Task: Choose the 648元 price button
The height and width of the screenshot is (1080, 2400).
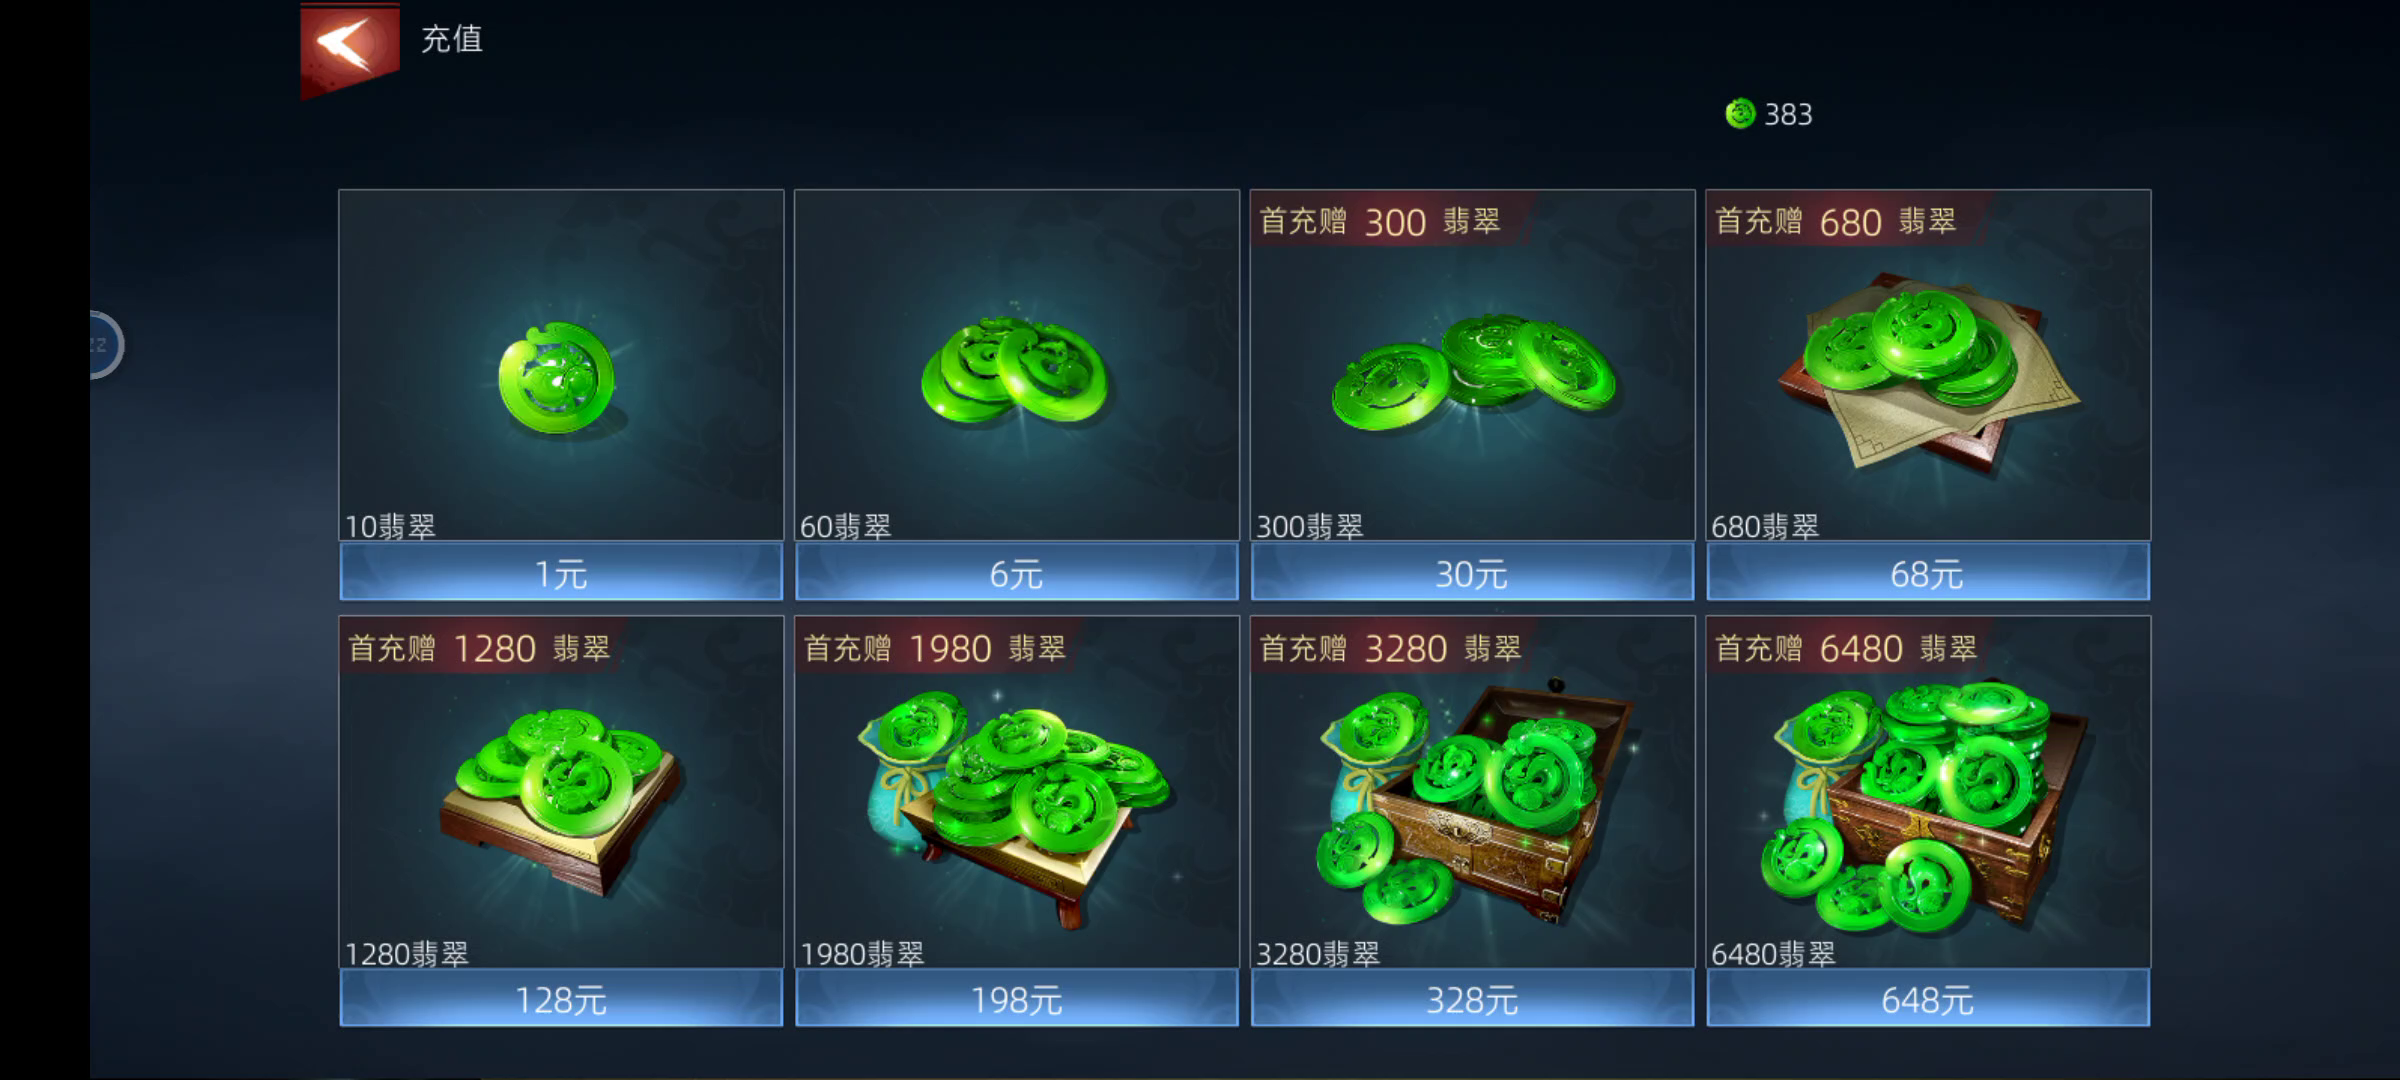Action: pos(1928,998)
